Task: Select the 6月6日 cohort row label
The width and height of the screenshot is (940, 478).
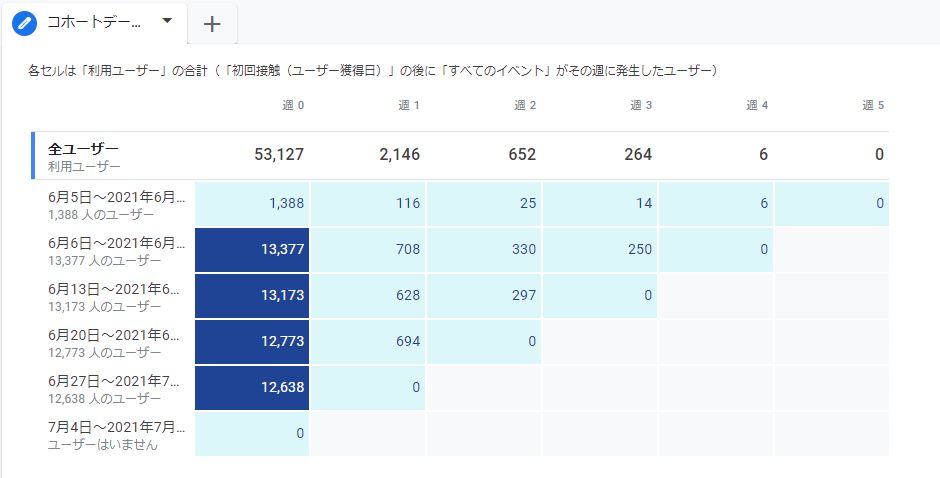Action: point(116,251)
